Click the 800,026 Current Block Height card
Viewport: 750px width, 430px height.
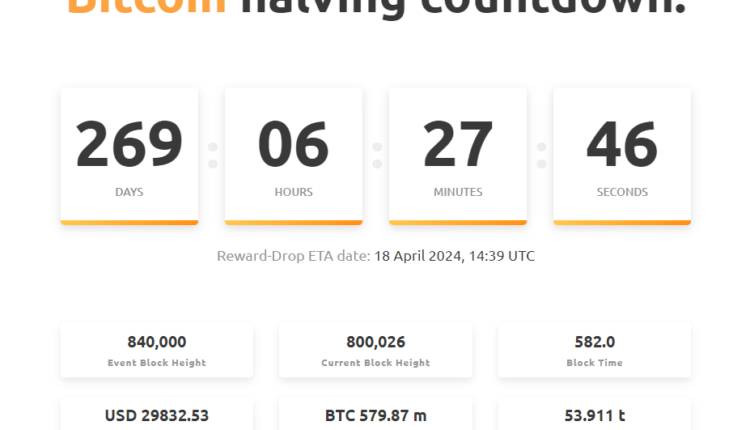point(375,350)
